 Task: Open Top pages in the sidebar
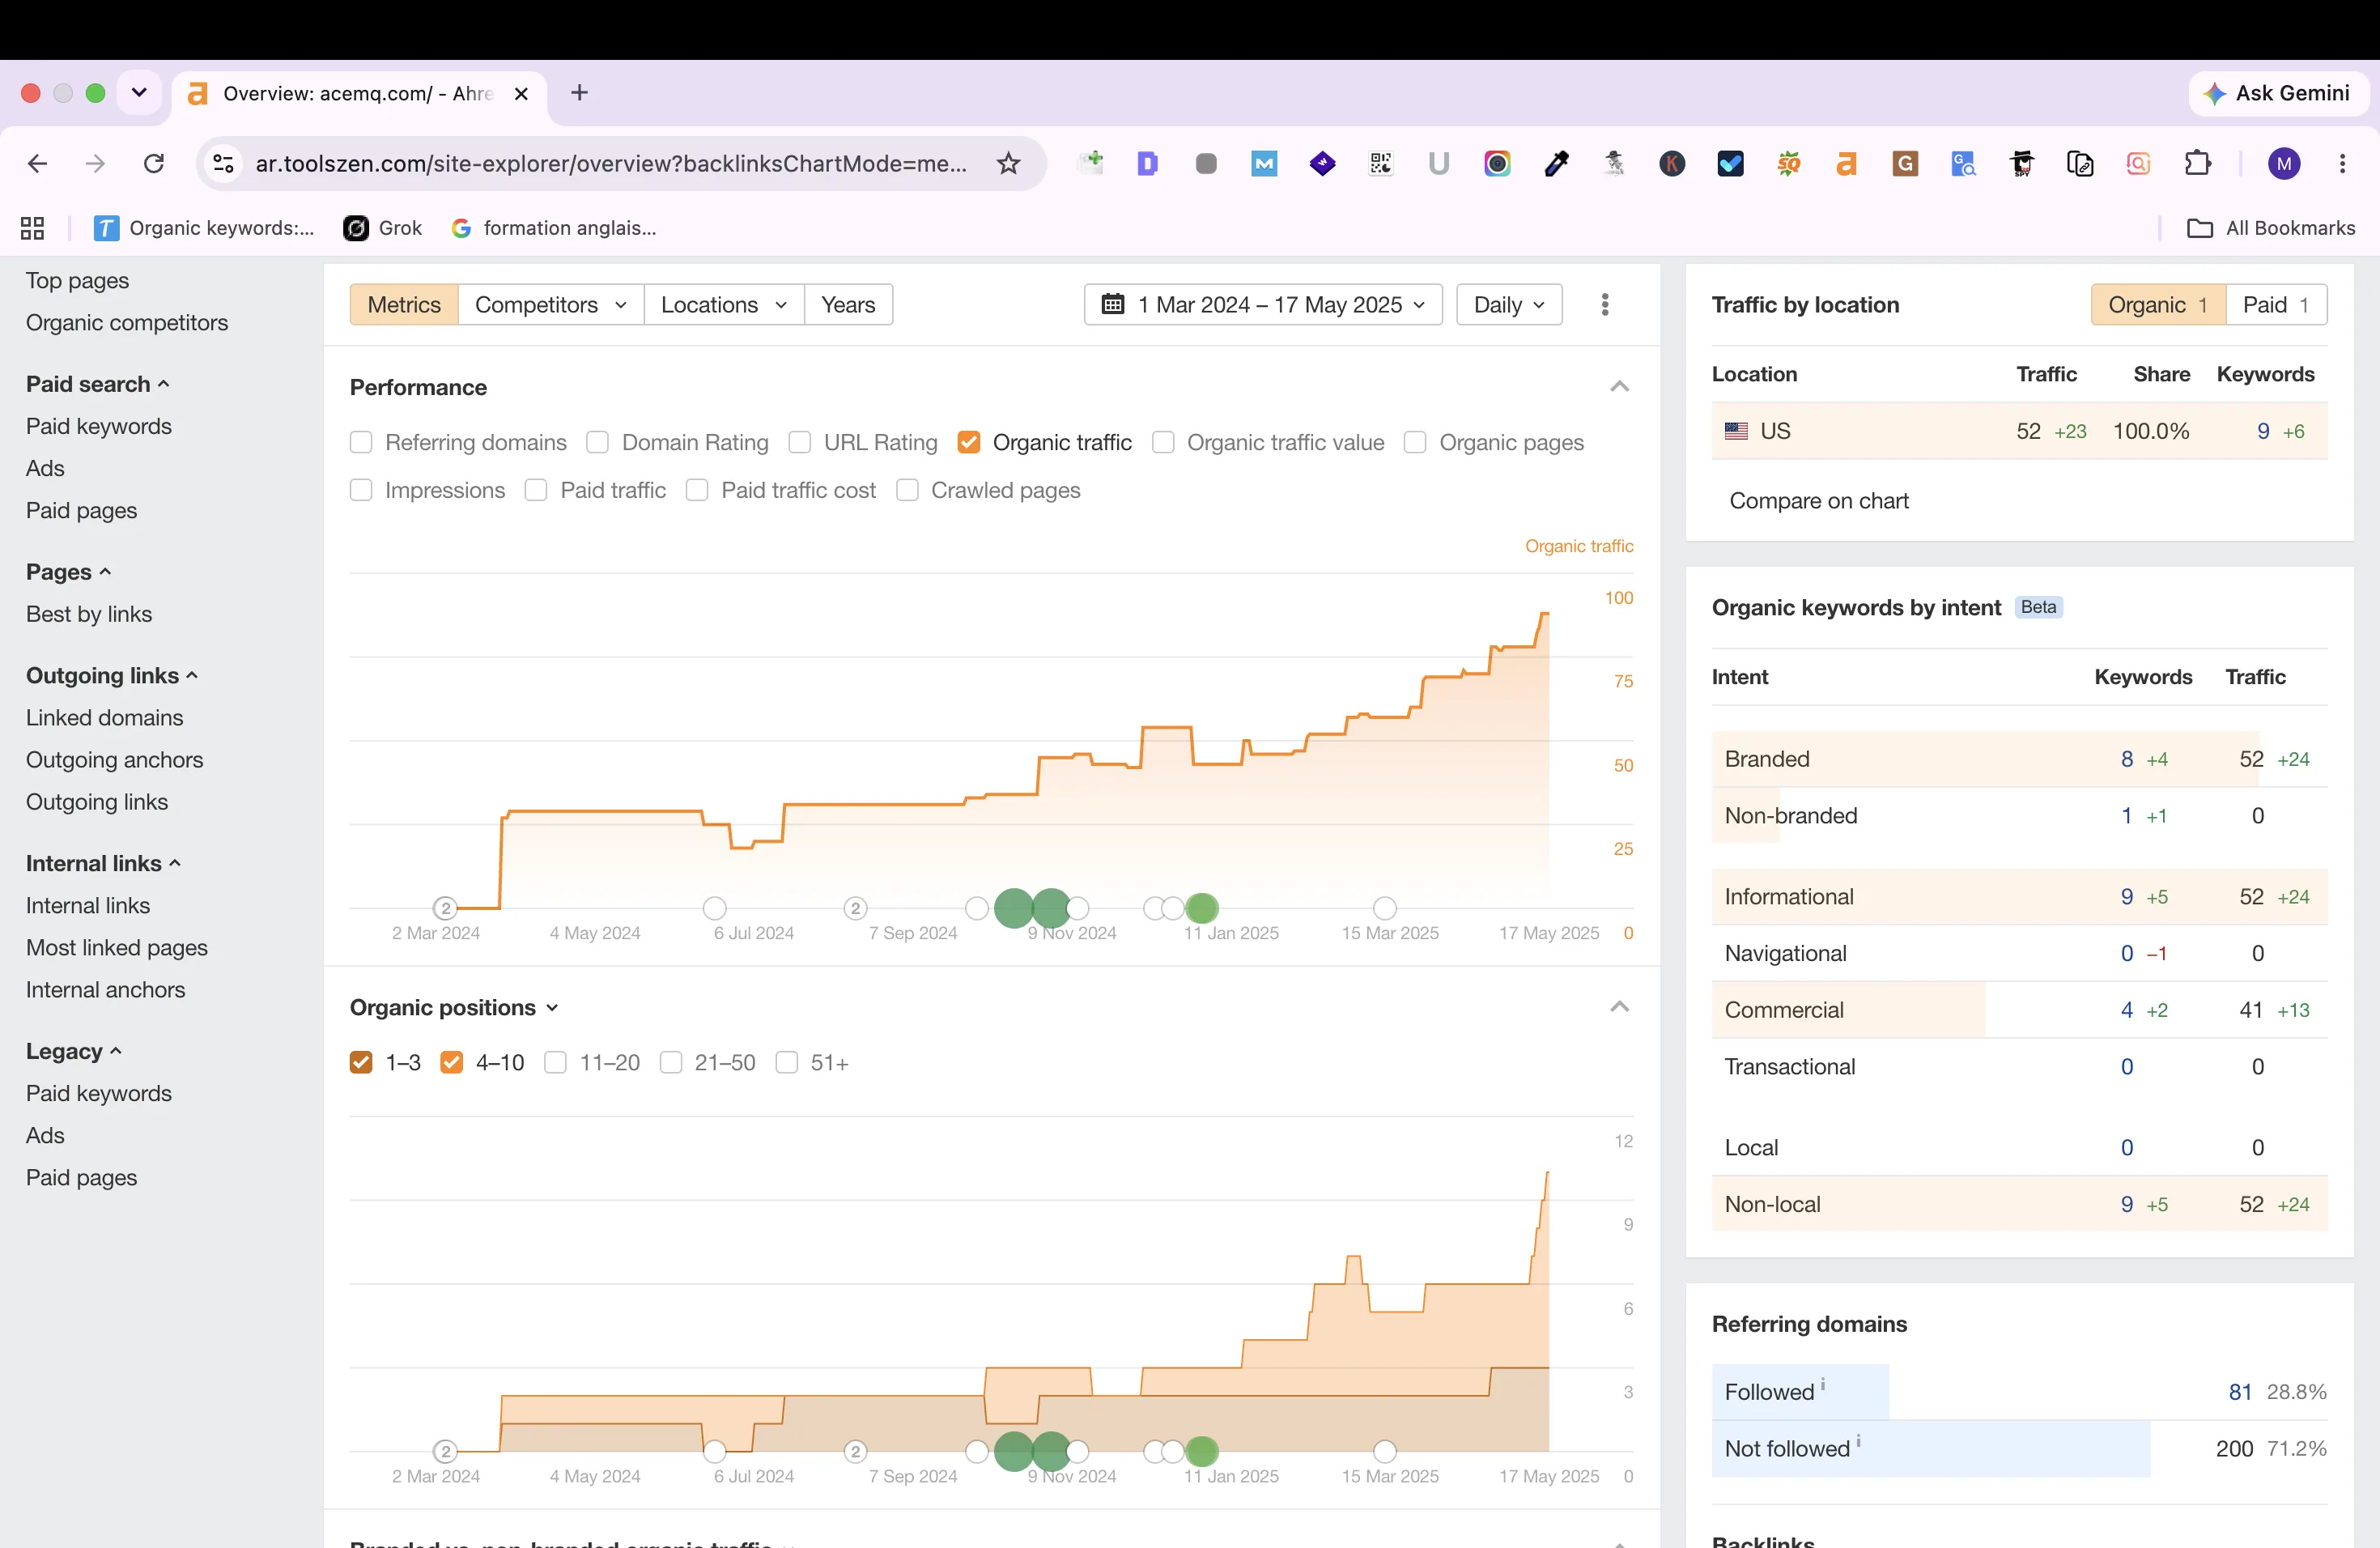78,280
